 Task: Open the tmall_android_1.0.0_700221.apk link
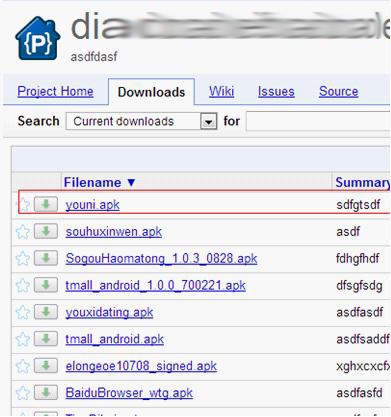point(156,286)
